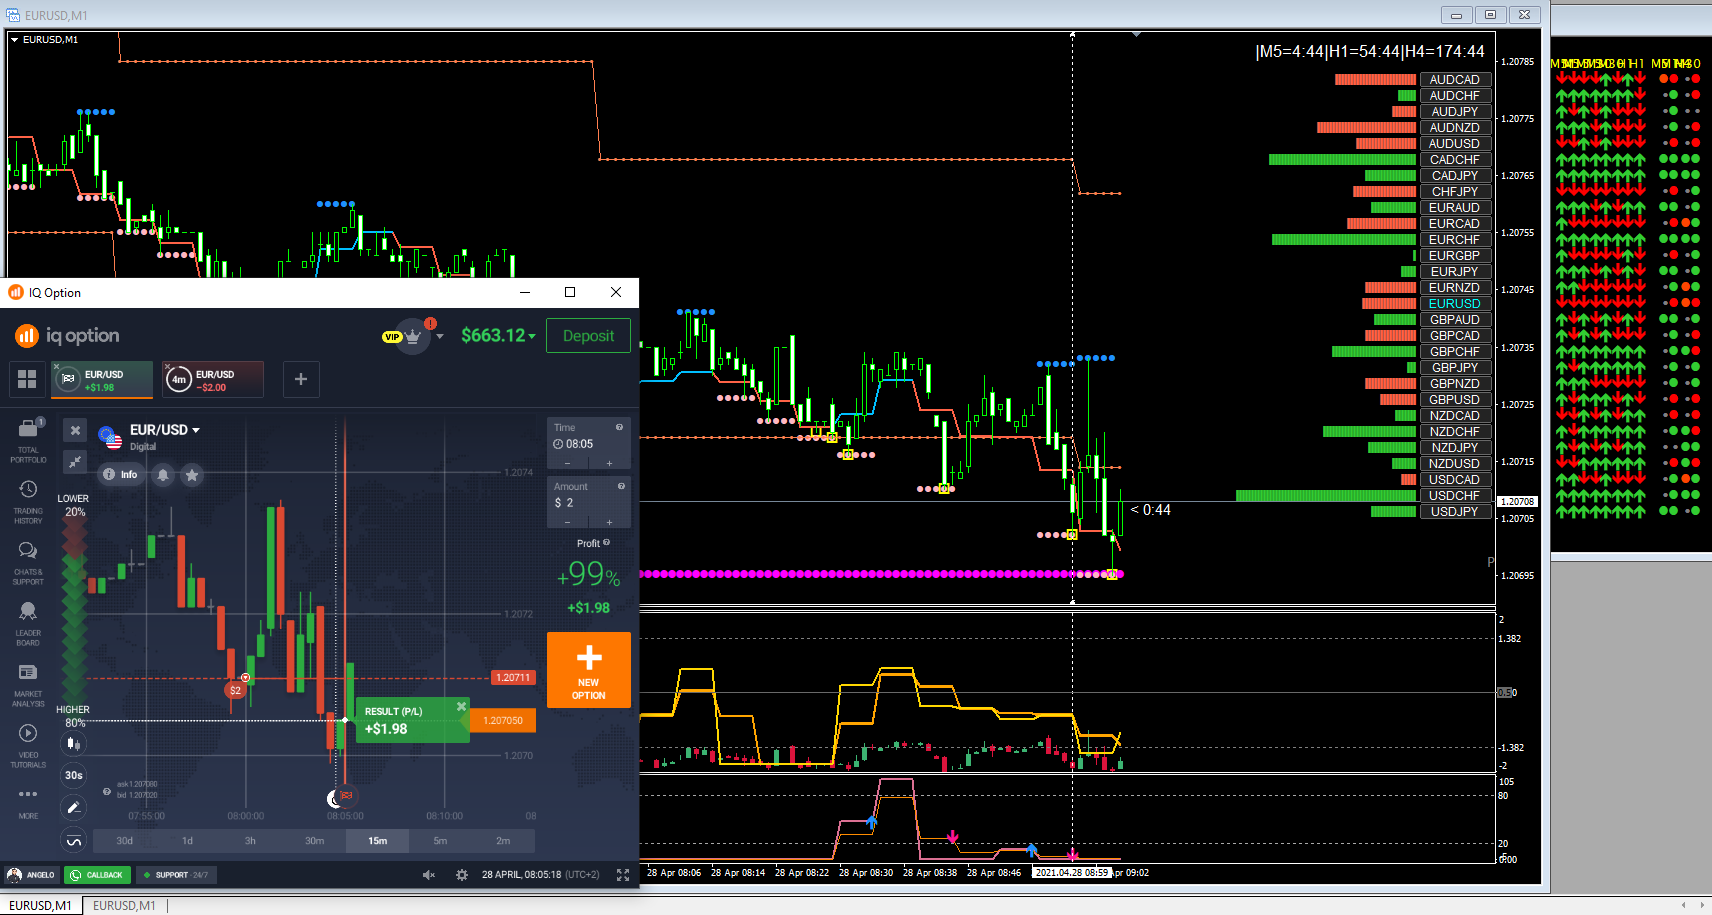
Task: Select the 1d chart range
Action: (187, 841)
